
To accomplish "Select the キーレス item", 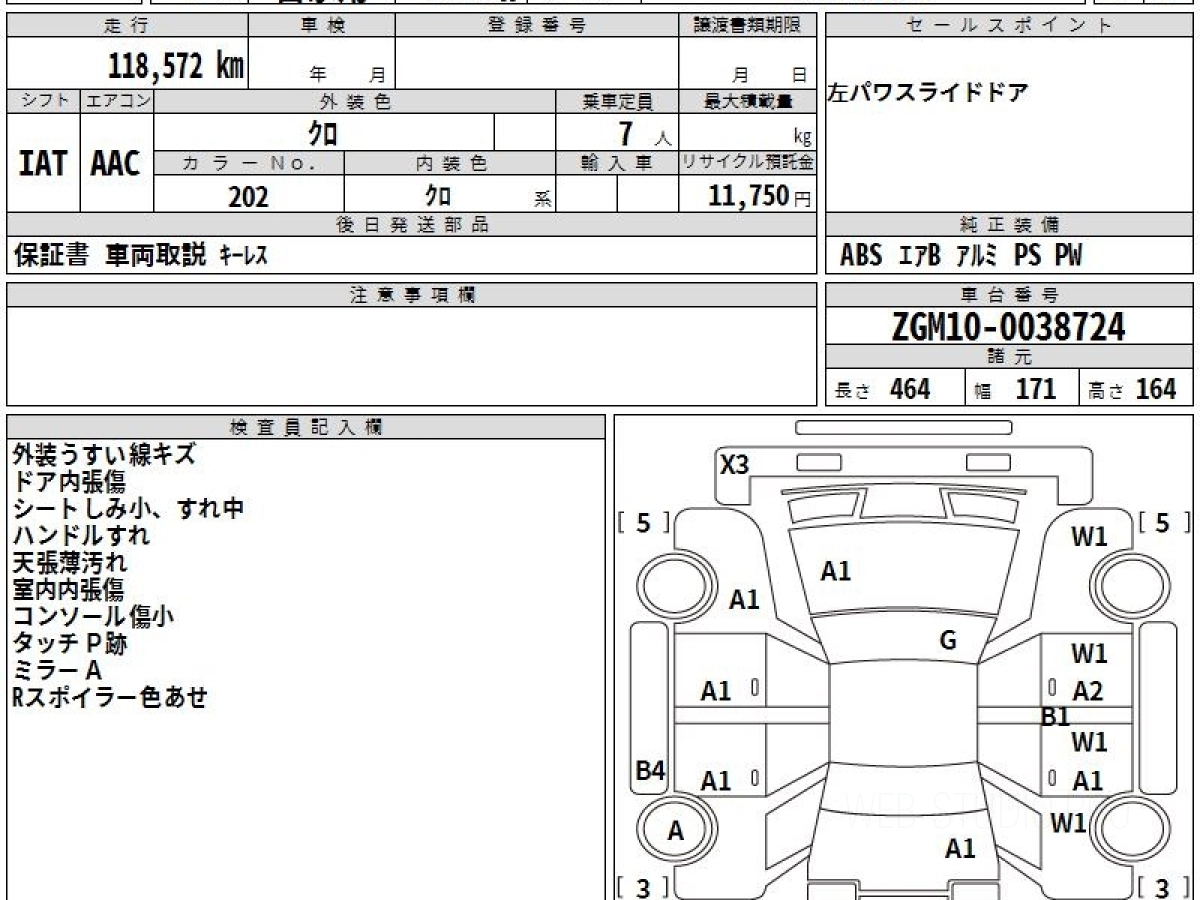I will pos(243,257).
